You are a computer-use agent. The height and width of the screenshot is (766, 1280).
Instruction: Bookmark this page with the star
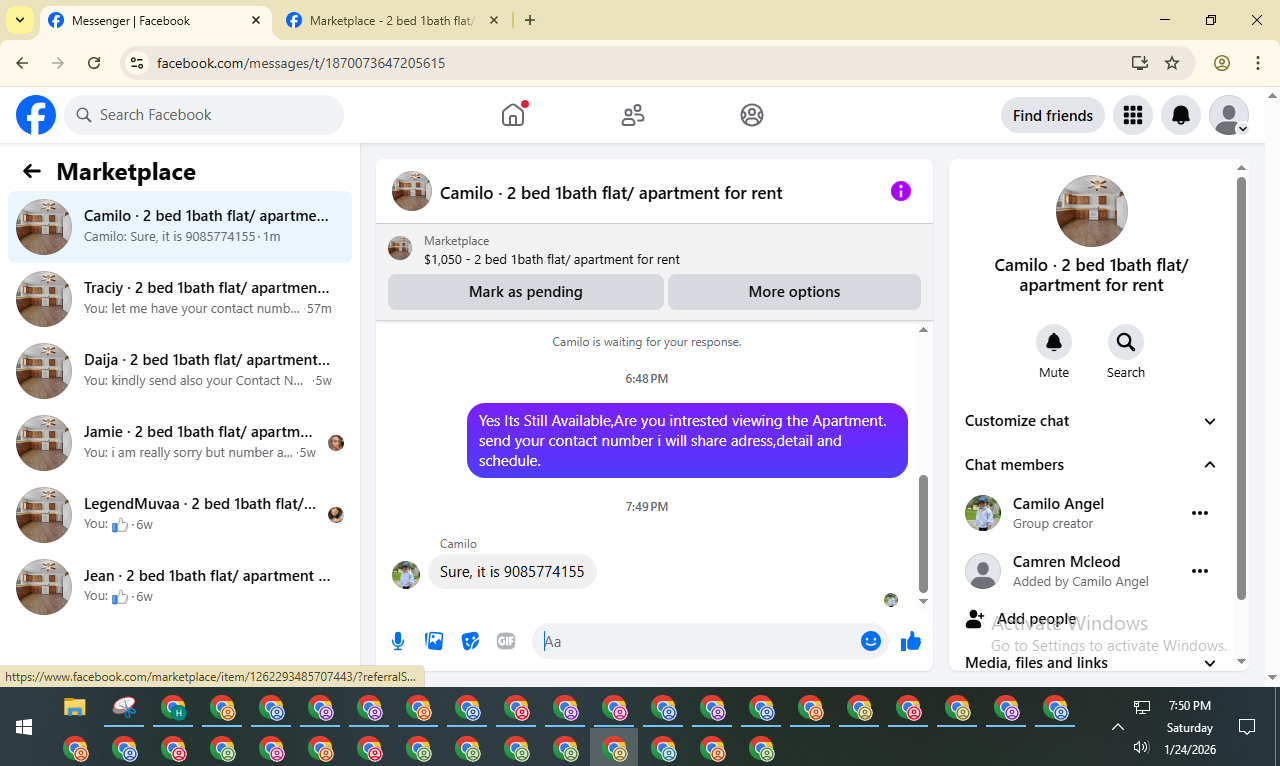pos(1172,63)
